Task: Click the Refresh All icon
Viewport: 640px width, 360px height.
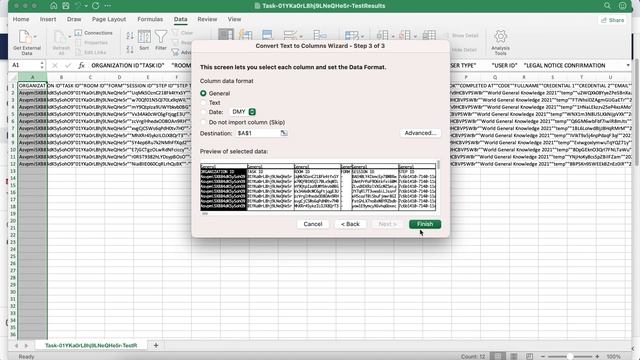Action: point(60,37)
